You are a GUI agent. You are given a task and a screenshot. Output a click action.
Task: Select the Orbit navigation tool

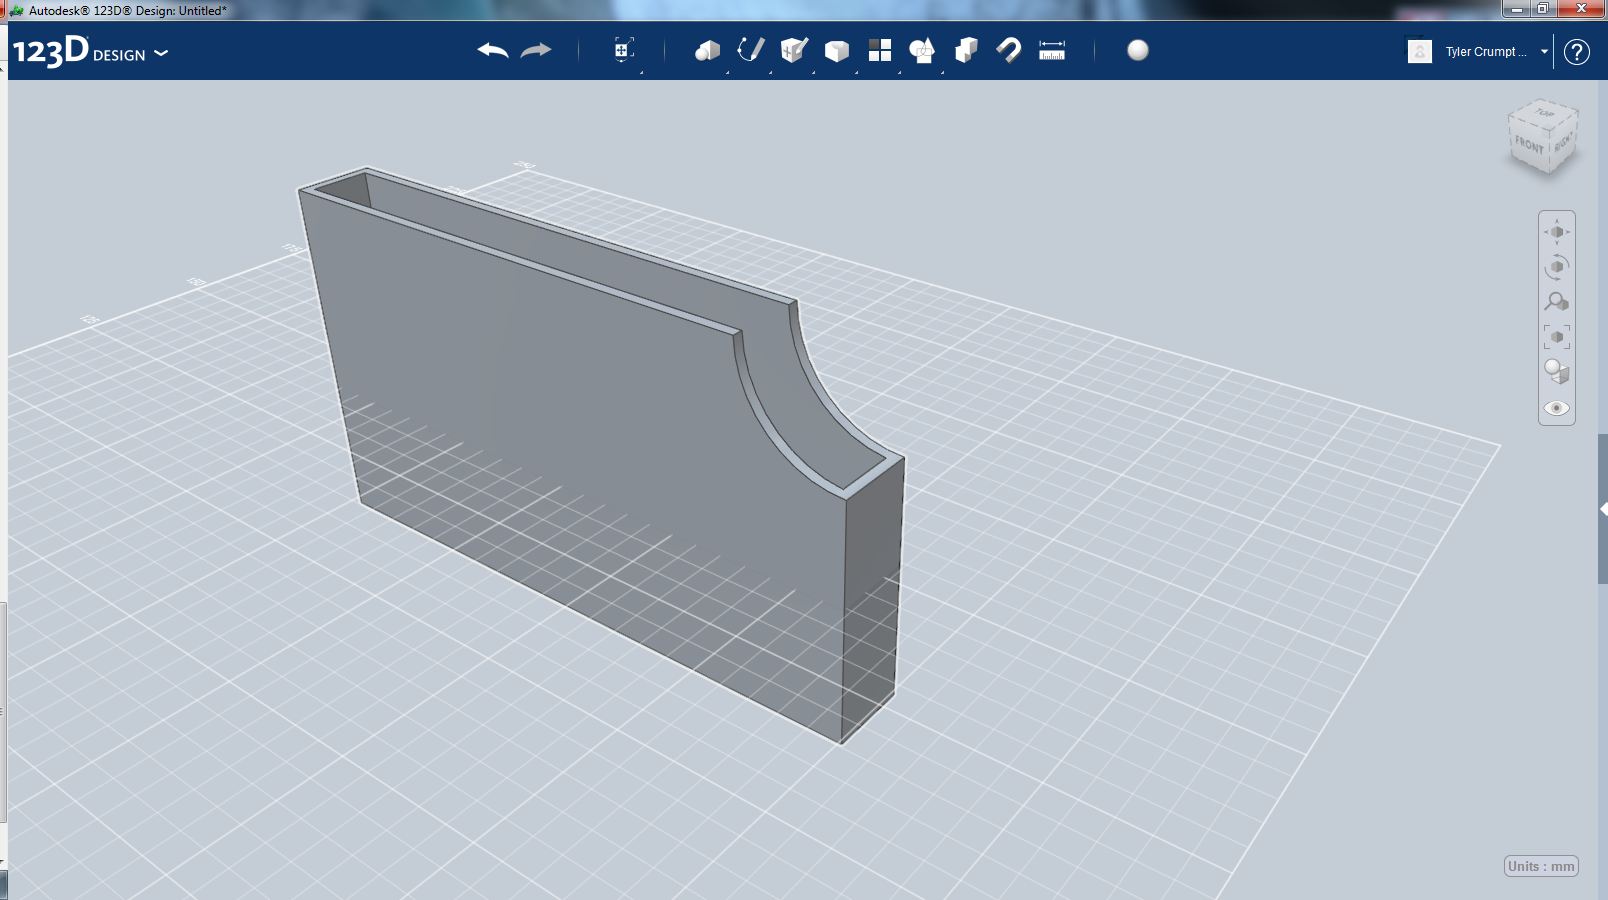[1557, 267]
